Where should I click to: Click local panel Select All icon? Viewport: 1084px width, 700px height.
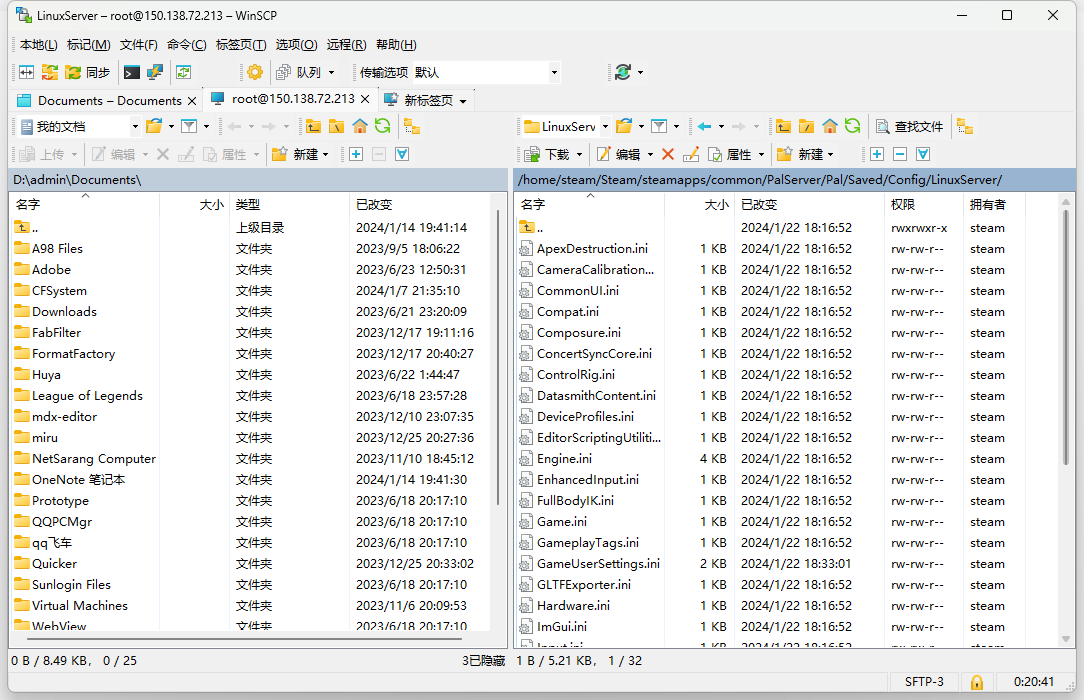pyautogui.click(x=402, y=155)
